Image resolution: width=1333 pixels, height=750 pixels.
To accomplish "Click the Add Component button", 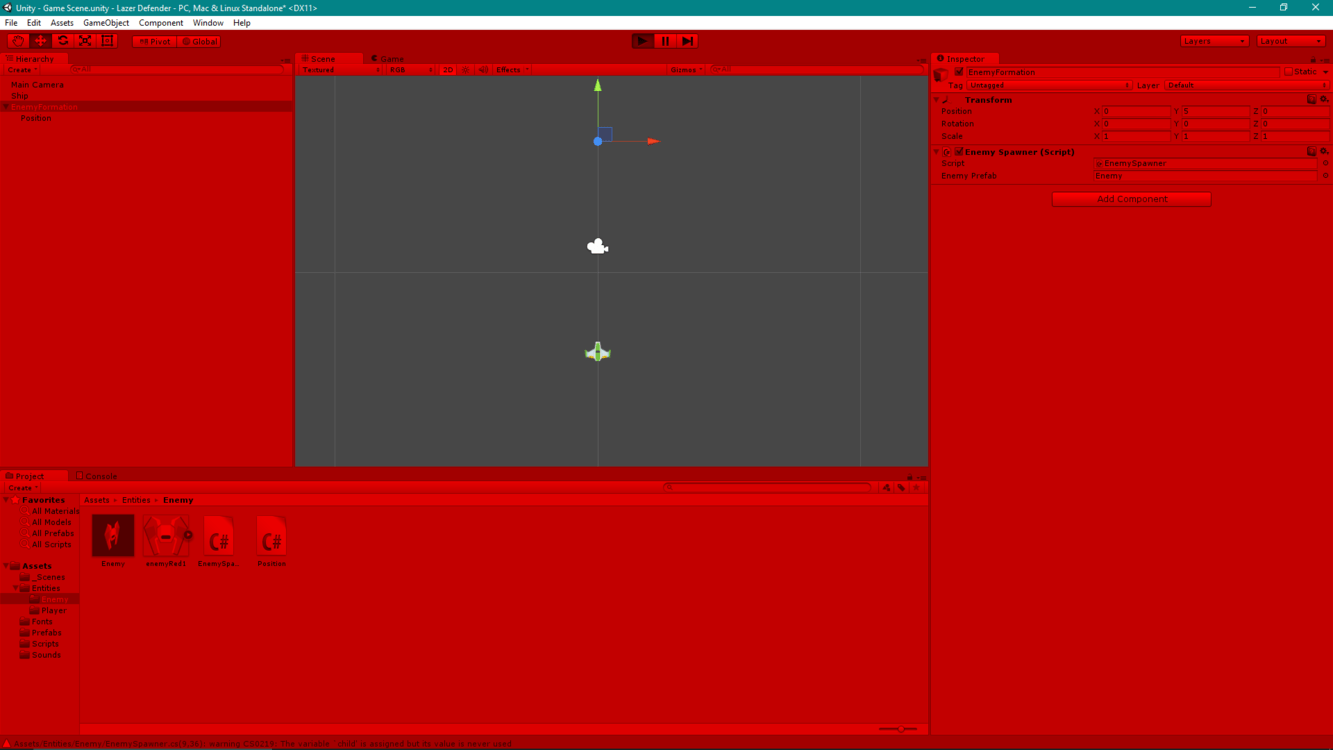I will pyautogui.click(x=1131, y=199).
